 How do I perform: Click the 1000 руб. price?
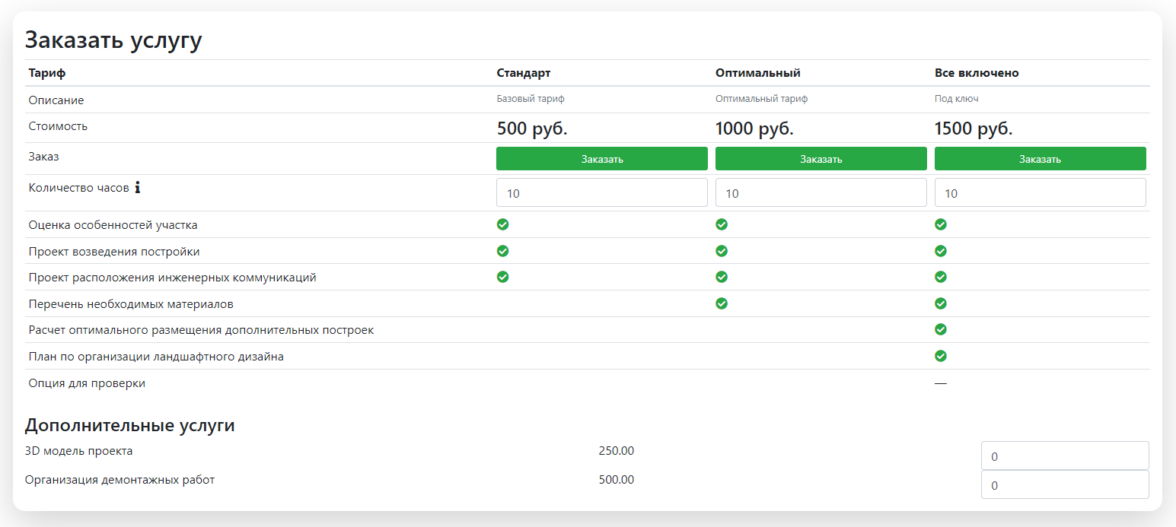(x=754, y=128)
